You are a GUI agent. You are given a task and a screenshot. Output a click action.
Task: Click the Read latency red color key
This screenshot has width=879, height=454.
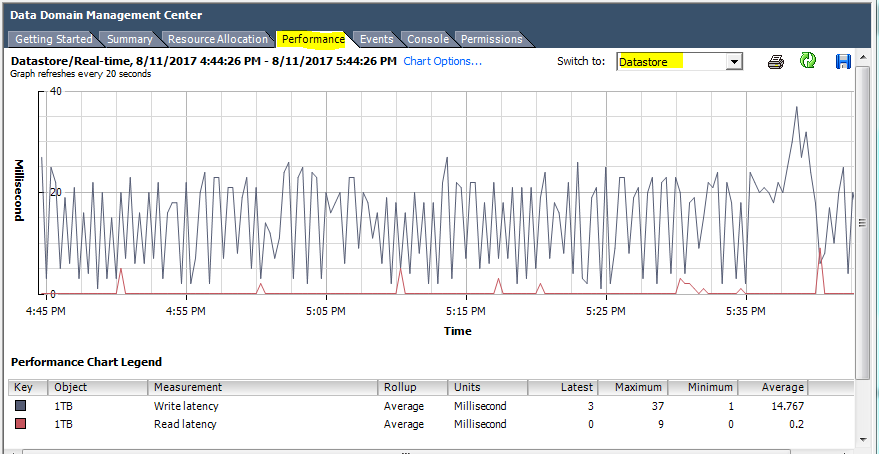[21, 424]
